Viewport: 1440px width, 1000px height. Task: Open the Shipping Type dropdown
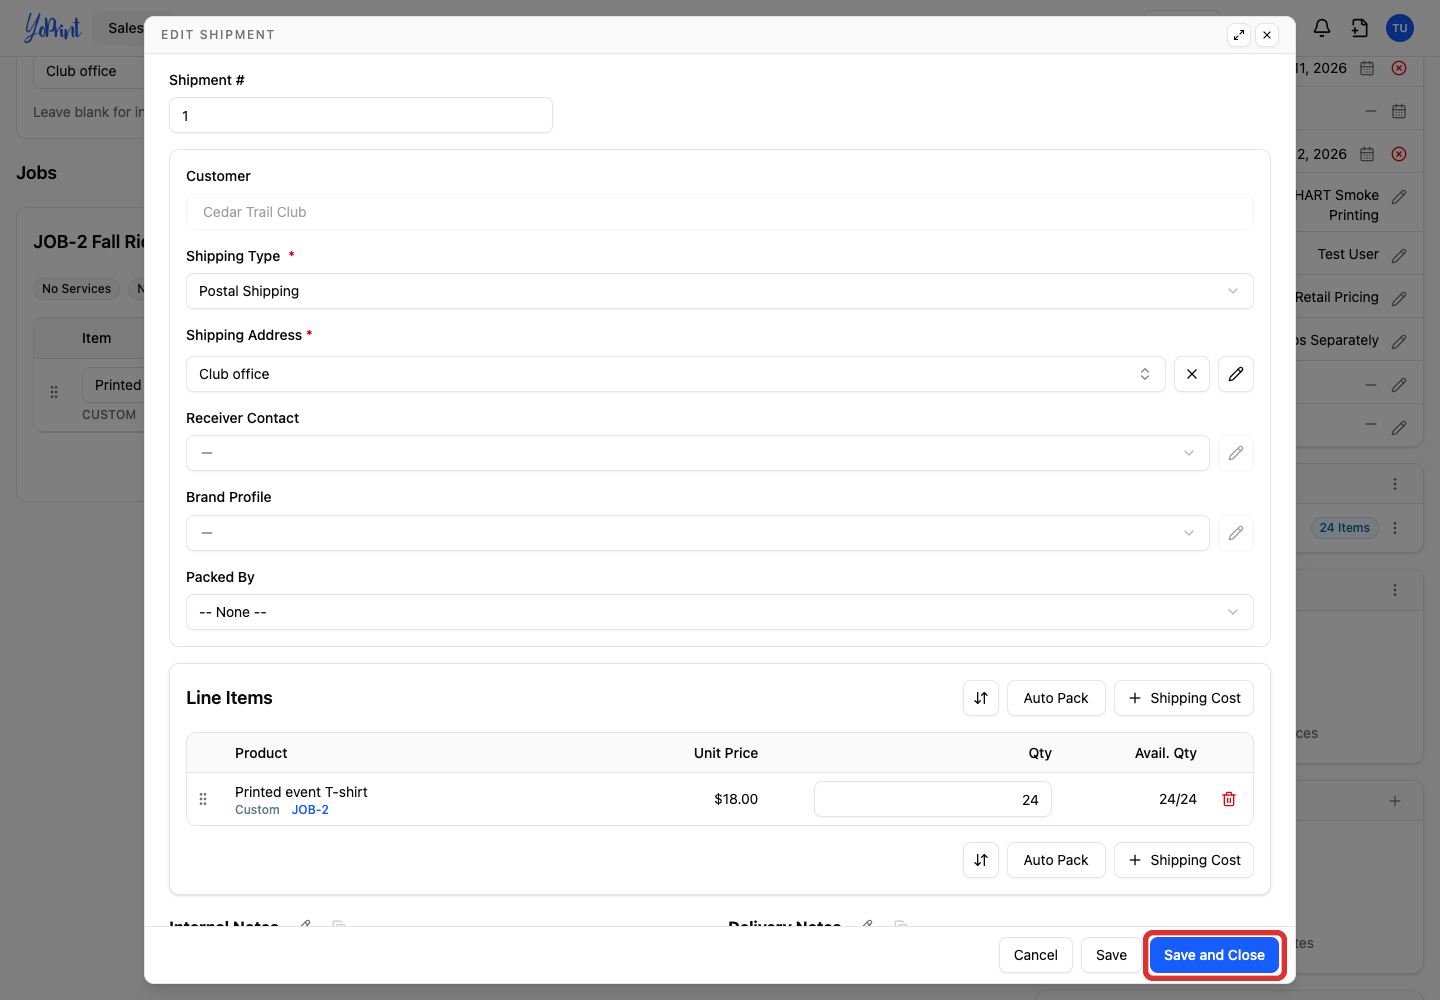720,291
